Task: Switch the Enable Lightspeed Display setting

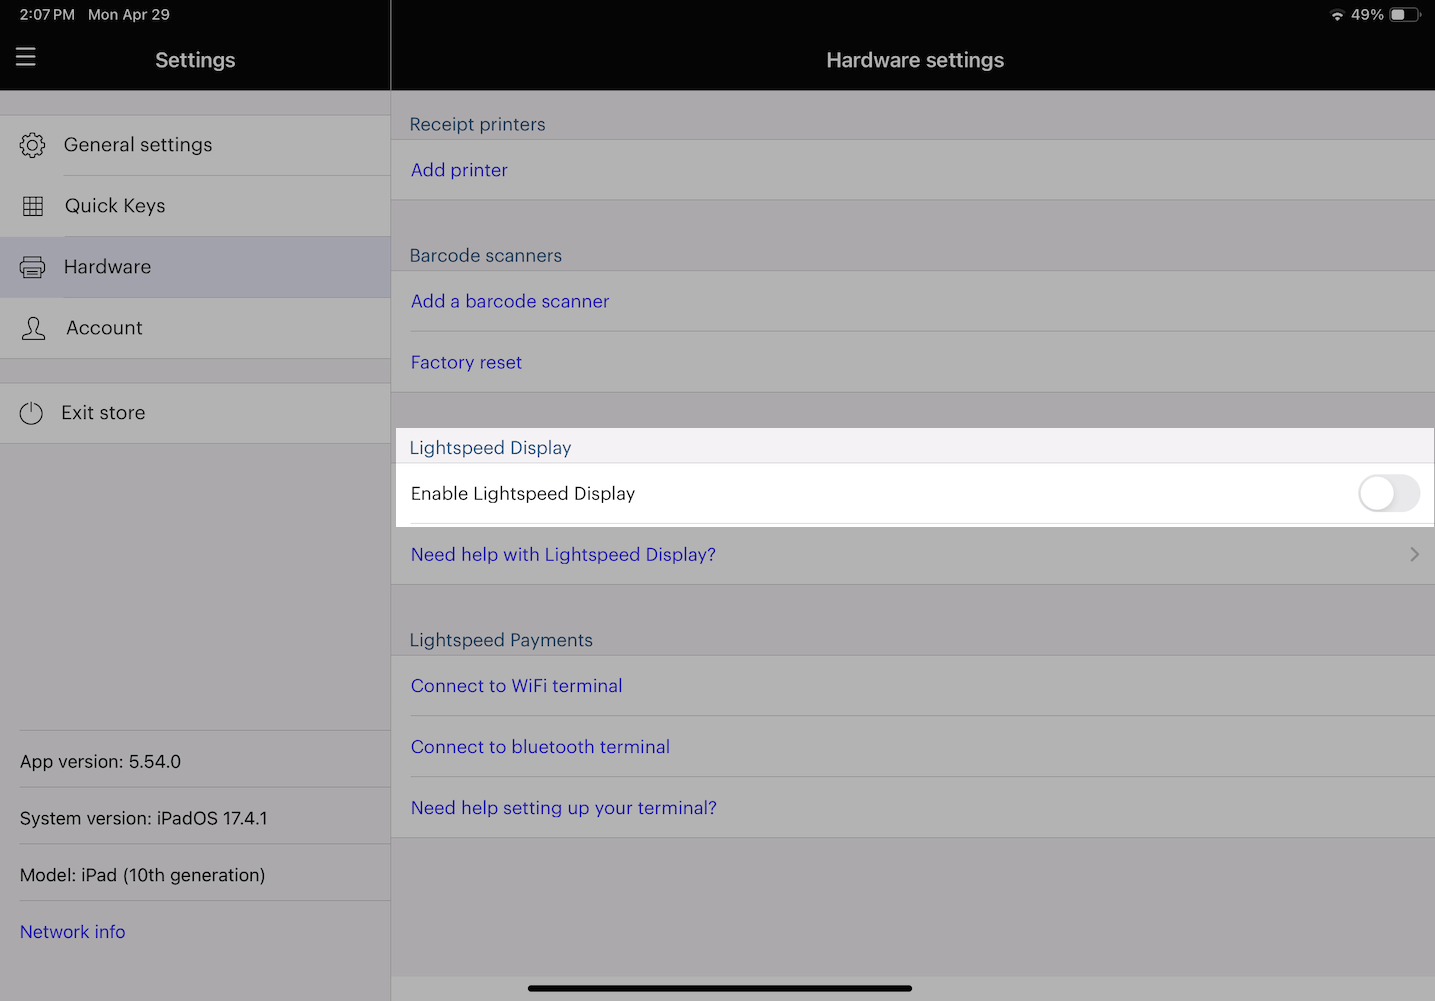Action: tap(1389, 493)
